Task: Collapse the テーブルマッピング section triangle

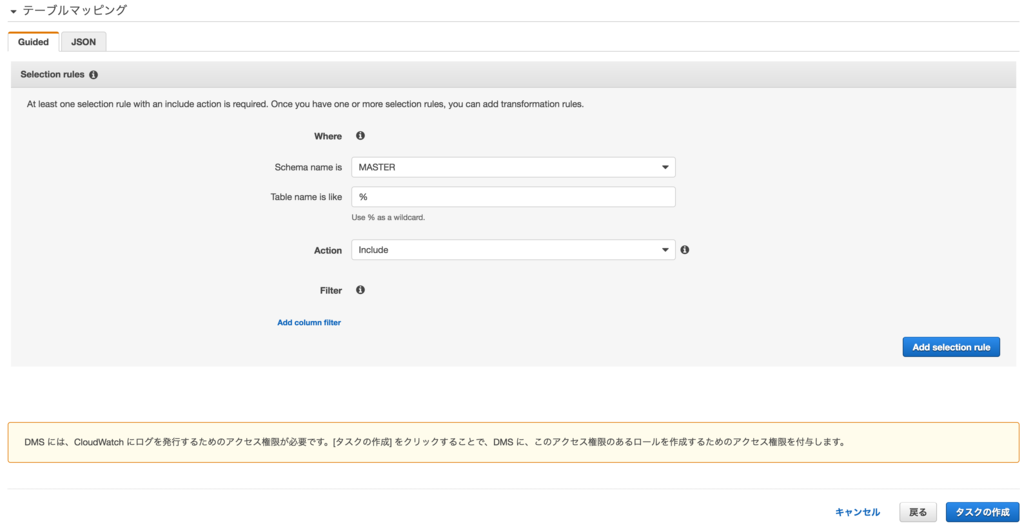Action: click(x=13, y=12)
